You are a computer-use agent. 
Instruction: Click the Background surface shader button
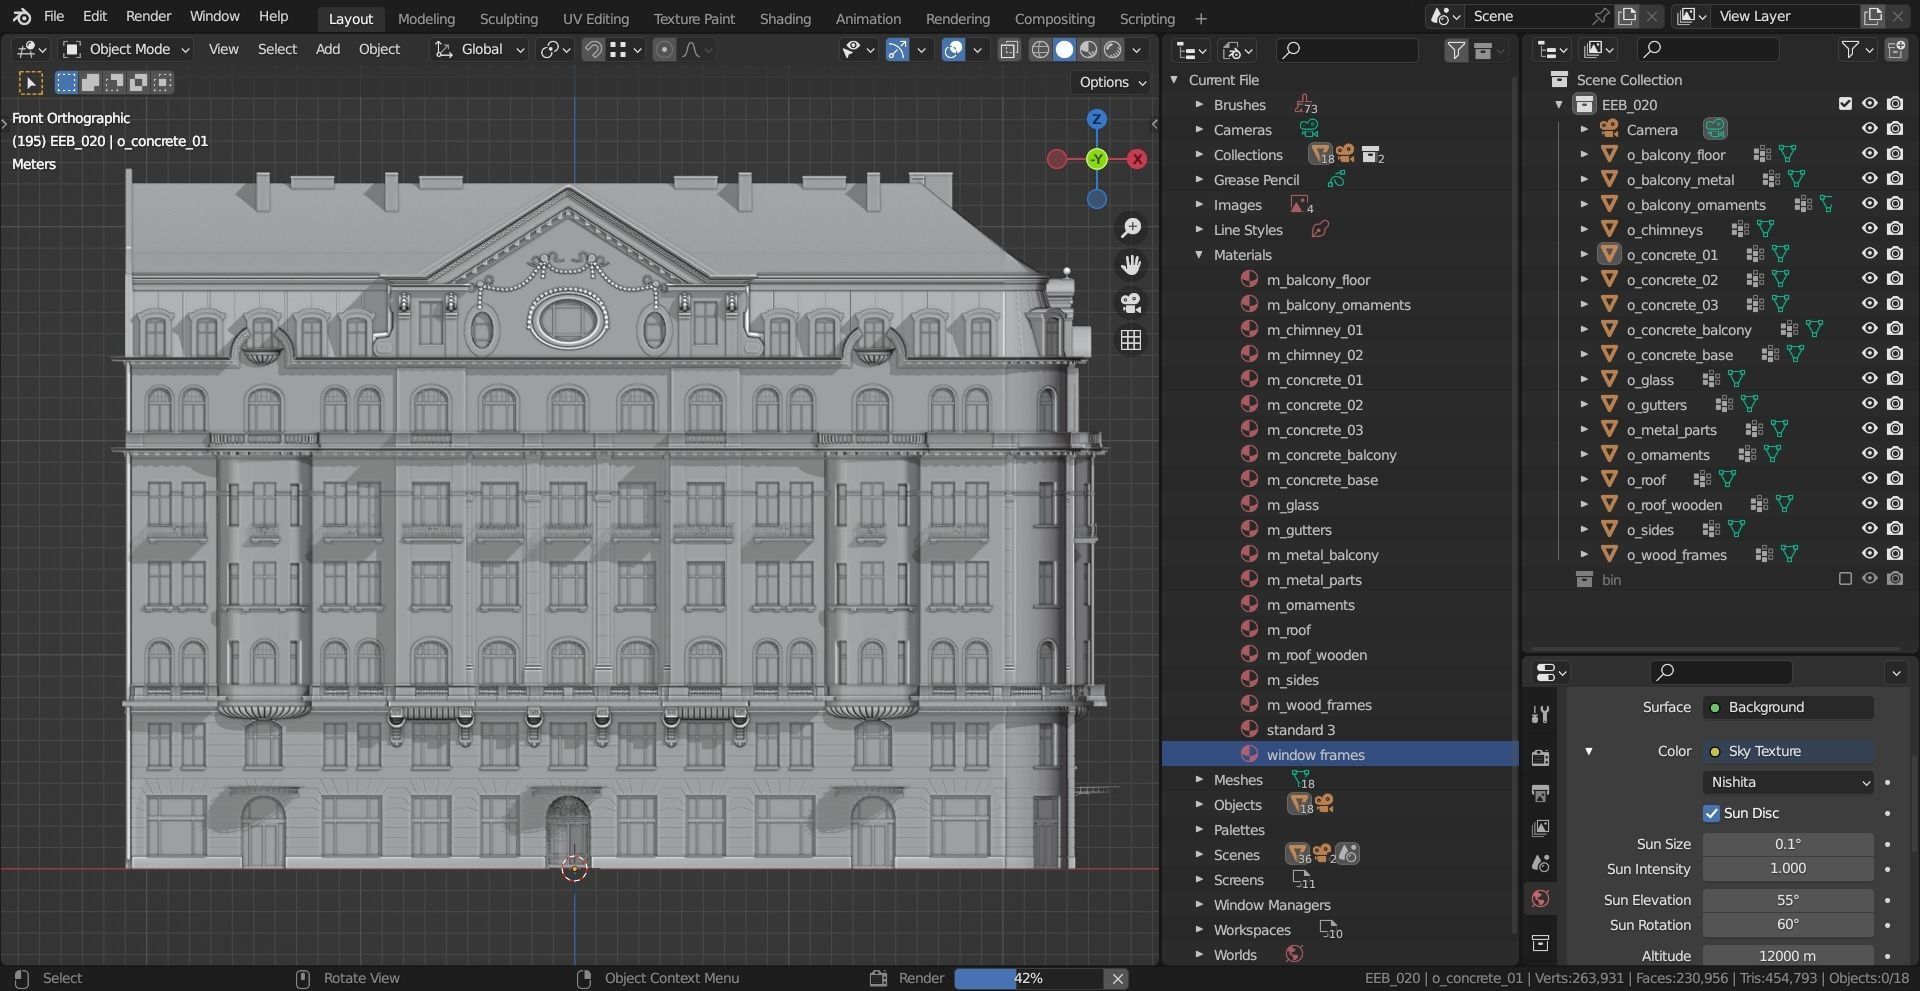click(x=1788, y=707)
